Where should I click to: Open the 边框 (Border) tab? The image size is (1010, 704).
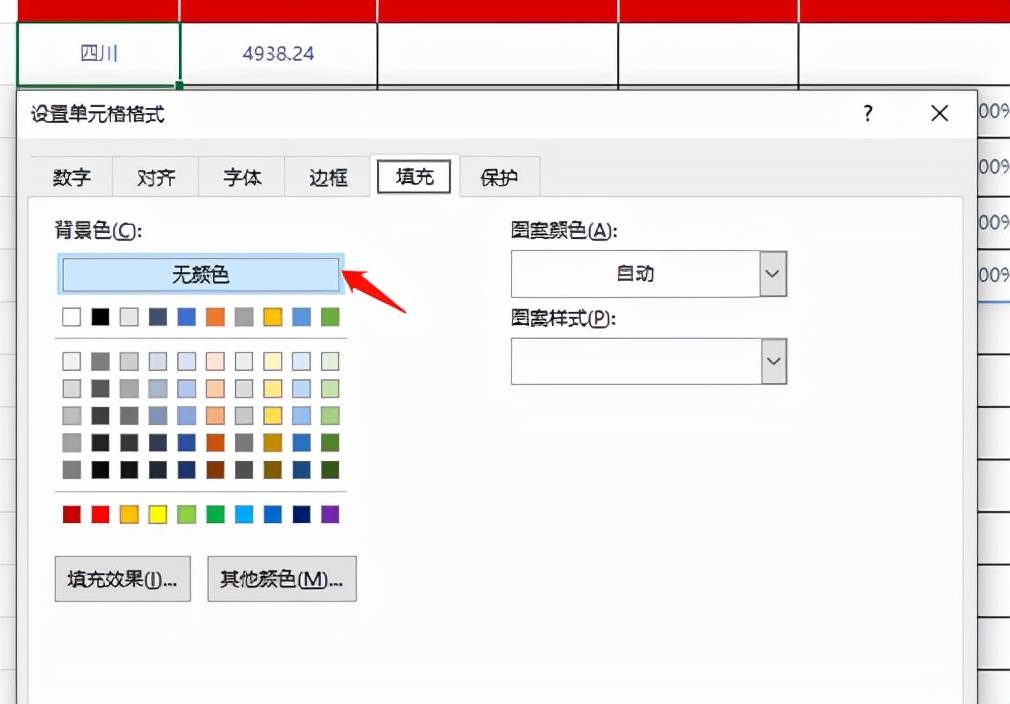[x=327, y=177]
